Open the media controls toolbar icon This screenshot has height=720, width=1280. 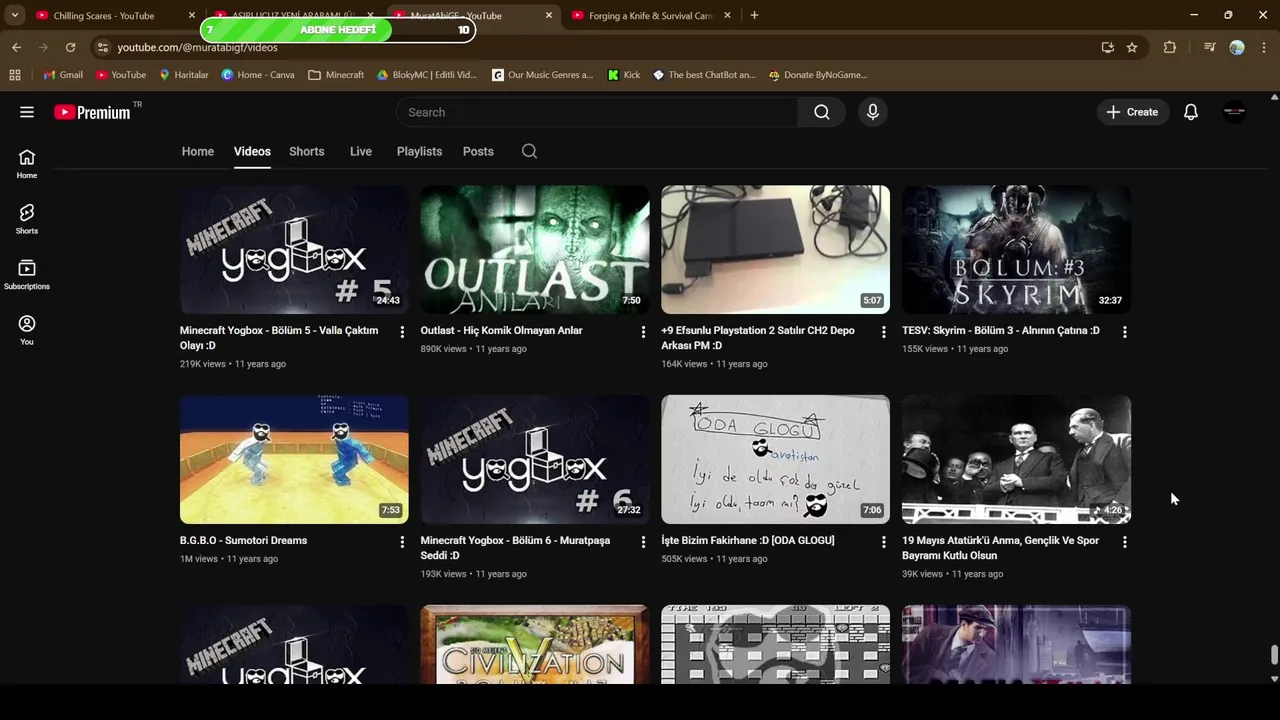pos(1210,47)
